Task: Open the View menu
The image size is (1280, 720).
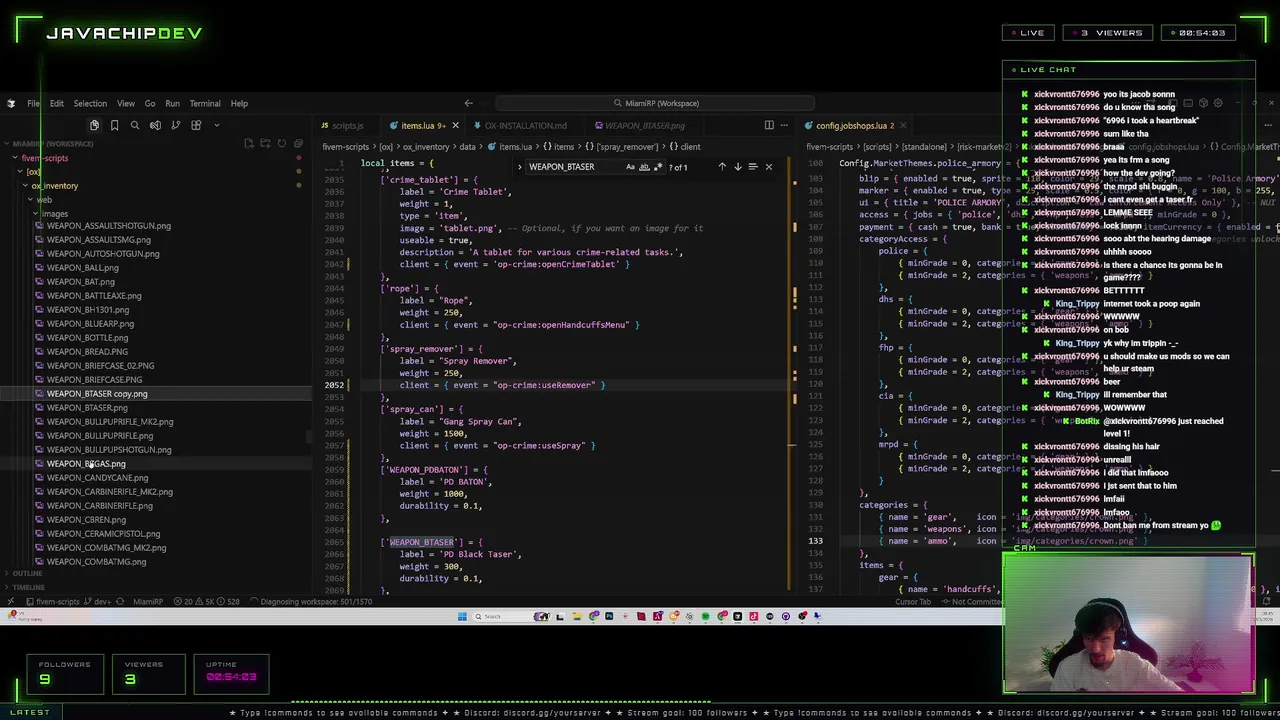Action: (x=126, y=103)
